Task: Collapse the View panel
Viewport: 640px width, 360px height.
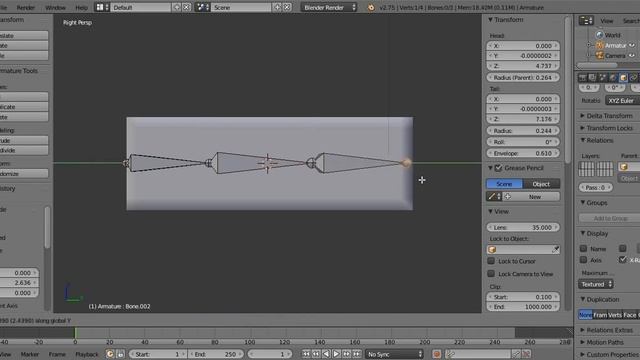Action: click(491, 211)
